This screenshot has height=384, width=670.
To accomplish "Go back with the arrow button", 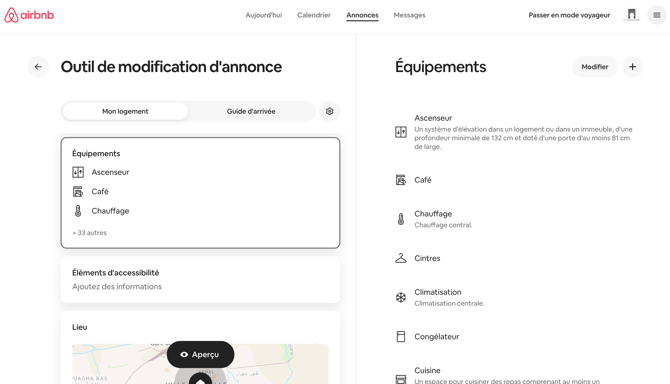I will point(38,67).
